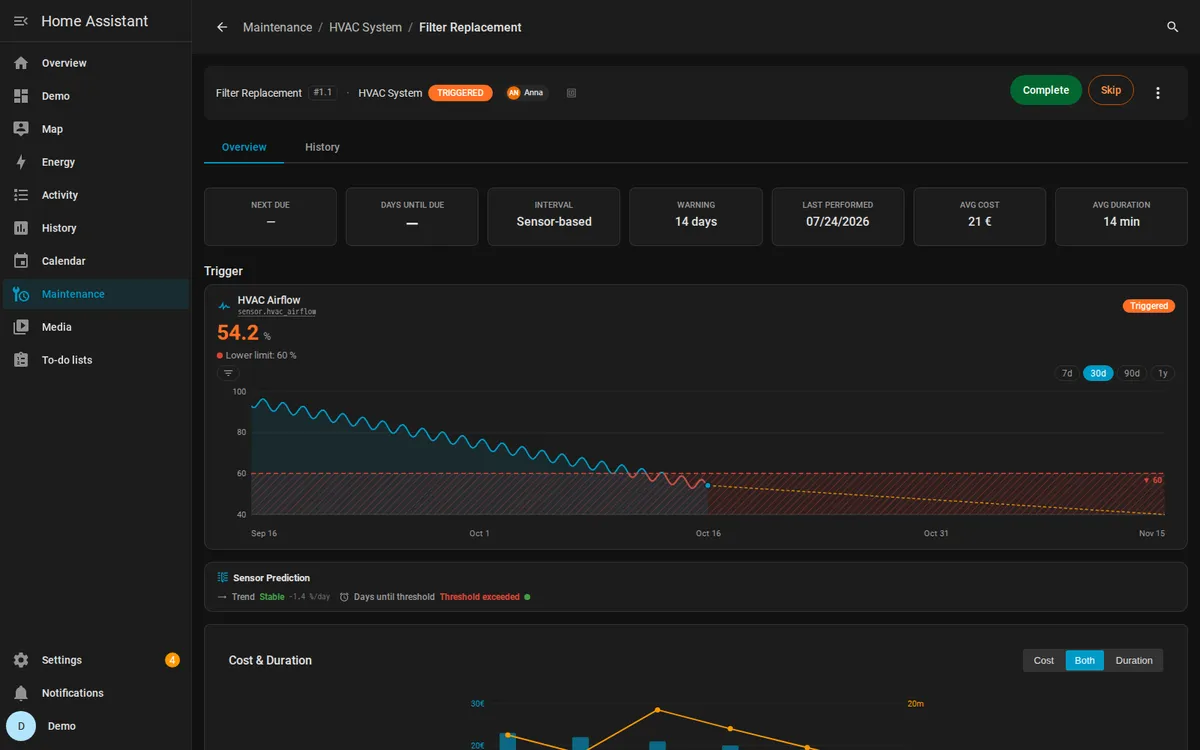The image size is (1200, 750).
Task: Open the chart filter icon button
Action: [228, 373]
